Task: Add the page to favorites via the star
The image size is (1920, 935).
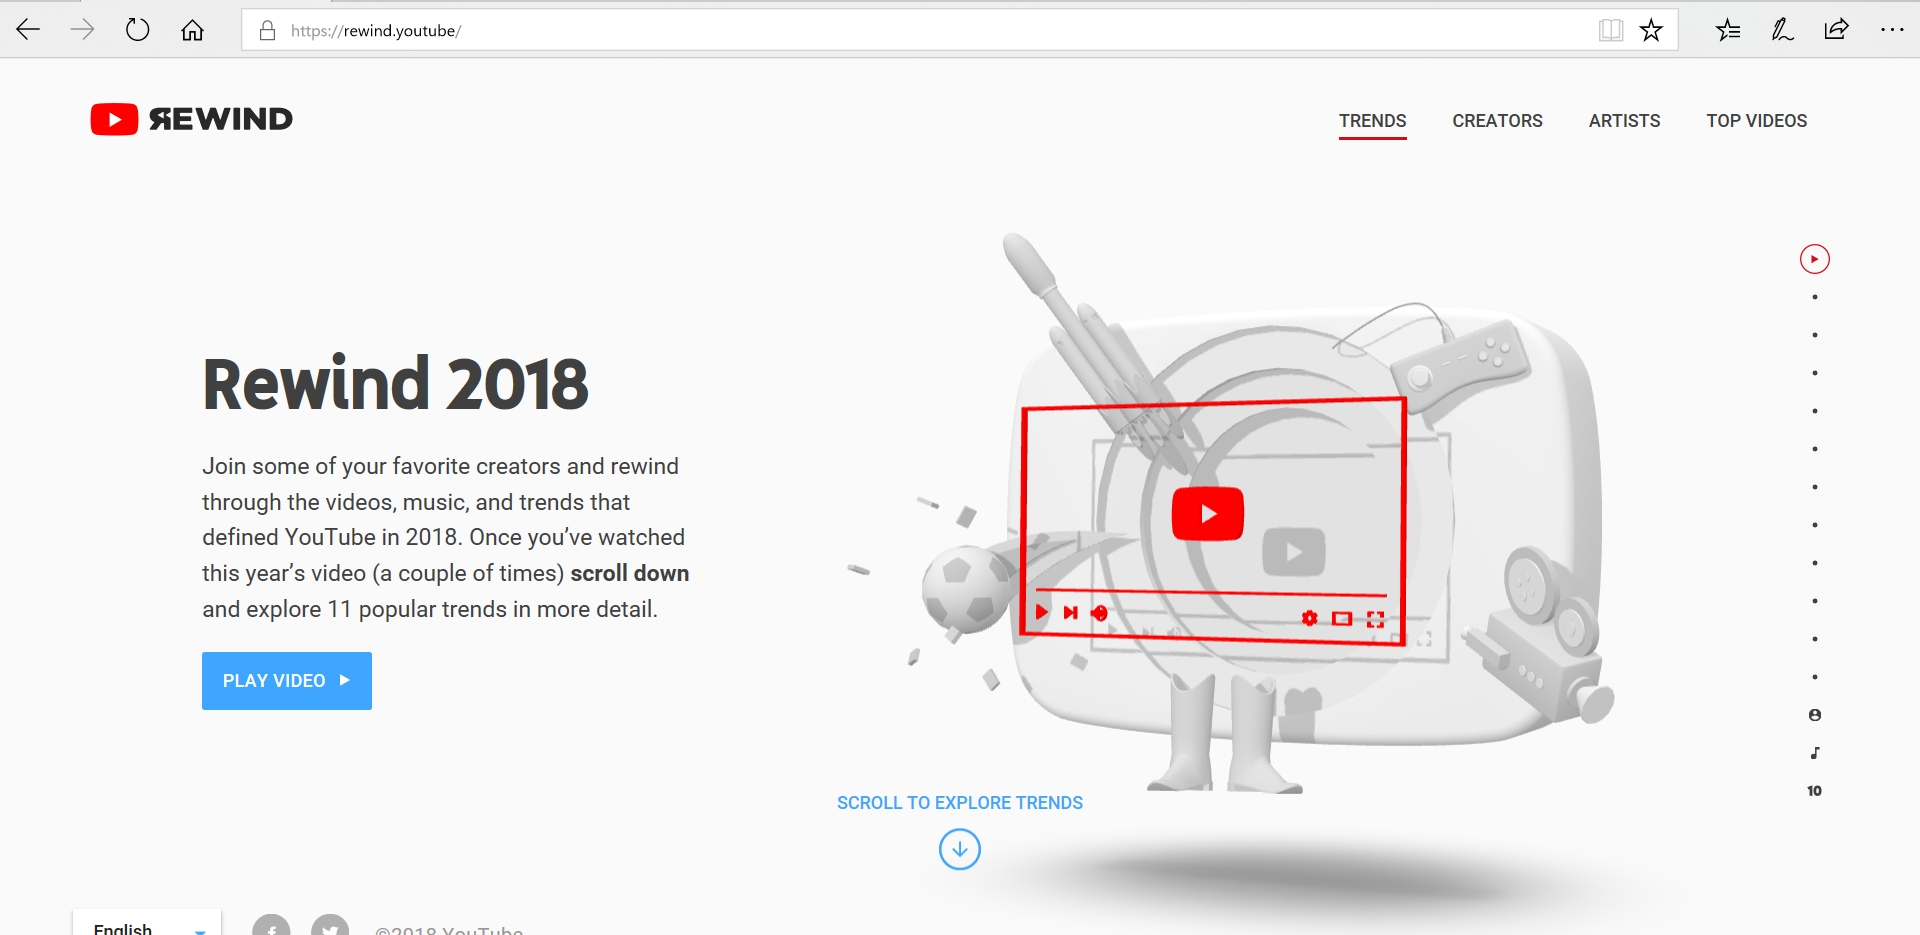Action: (1652, 29)
